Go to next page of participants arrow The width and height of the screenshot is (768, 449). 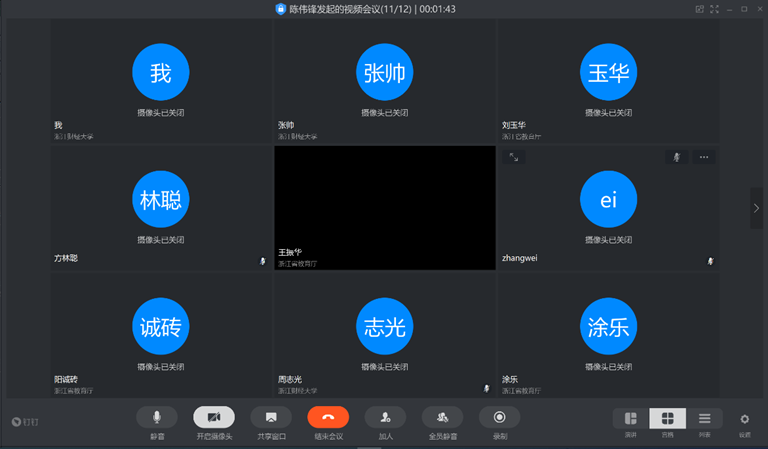pos(756,208)
